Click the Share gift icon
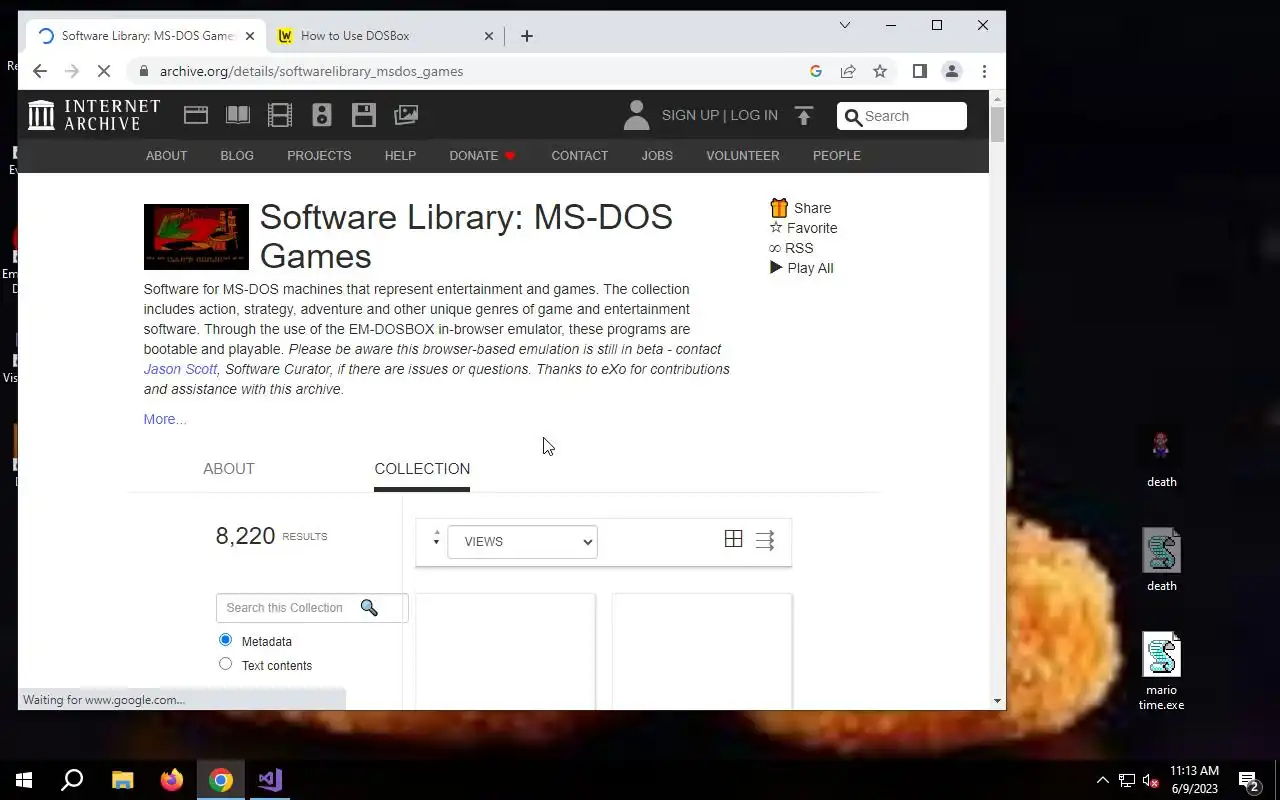The width and height of the screenshot is (1280, 800). pos(779,208)
